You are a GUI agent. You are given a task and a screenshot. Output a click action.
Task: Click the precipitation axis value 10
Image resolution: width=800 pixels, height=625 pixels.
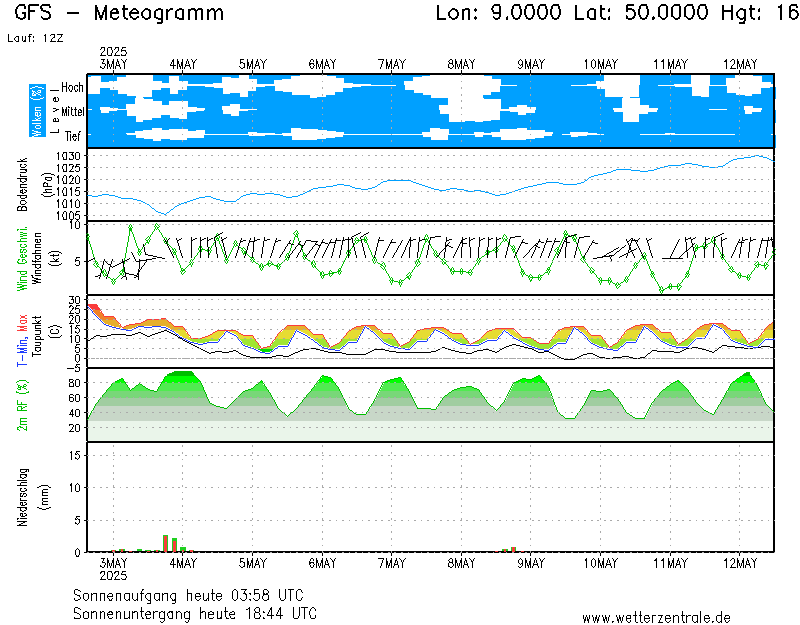tap(74, 488)
